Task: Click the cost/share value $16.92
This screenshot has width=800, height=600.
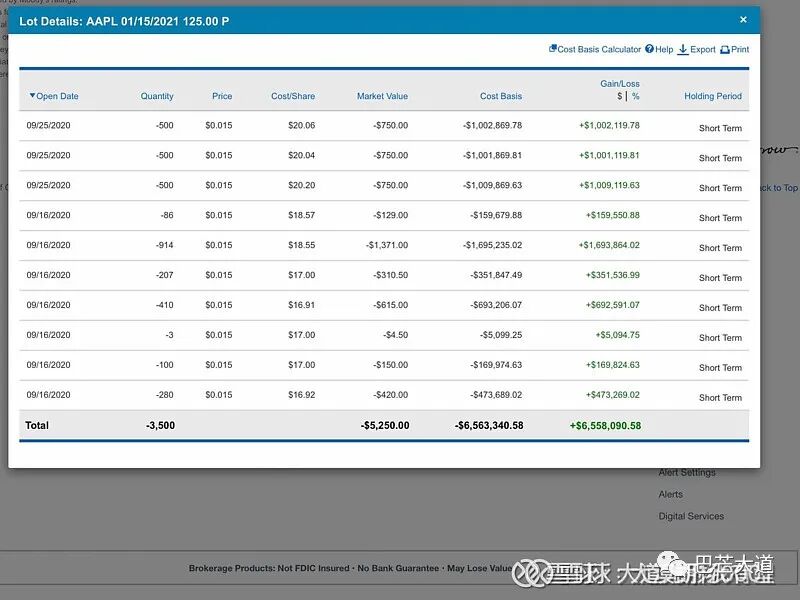Action: 301,395
